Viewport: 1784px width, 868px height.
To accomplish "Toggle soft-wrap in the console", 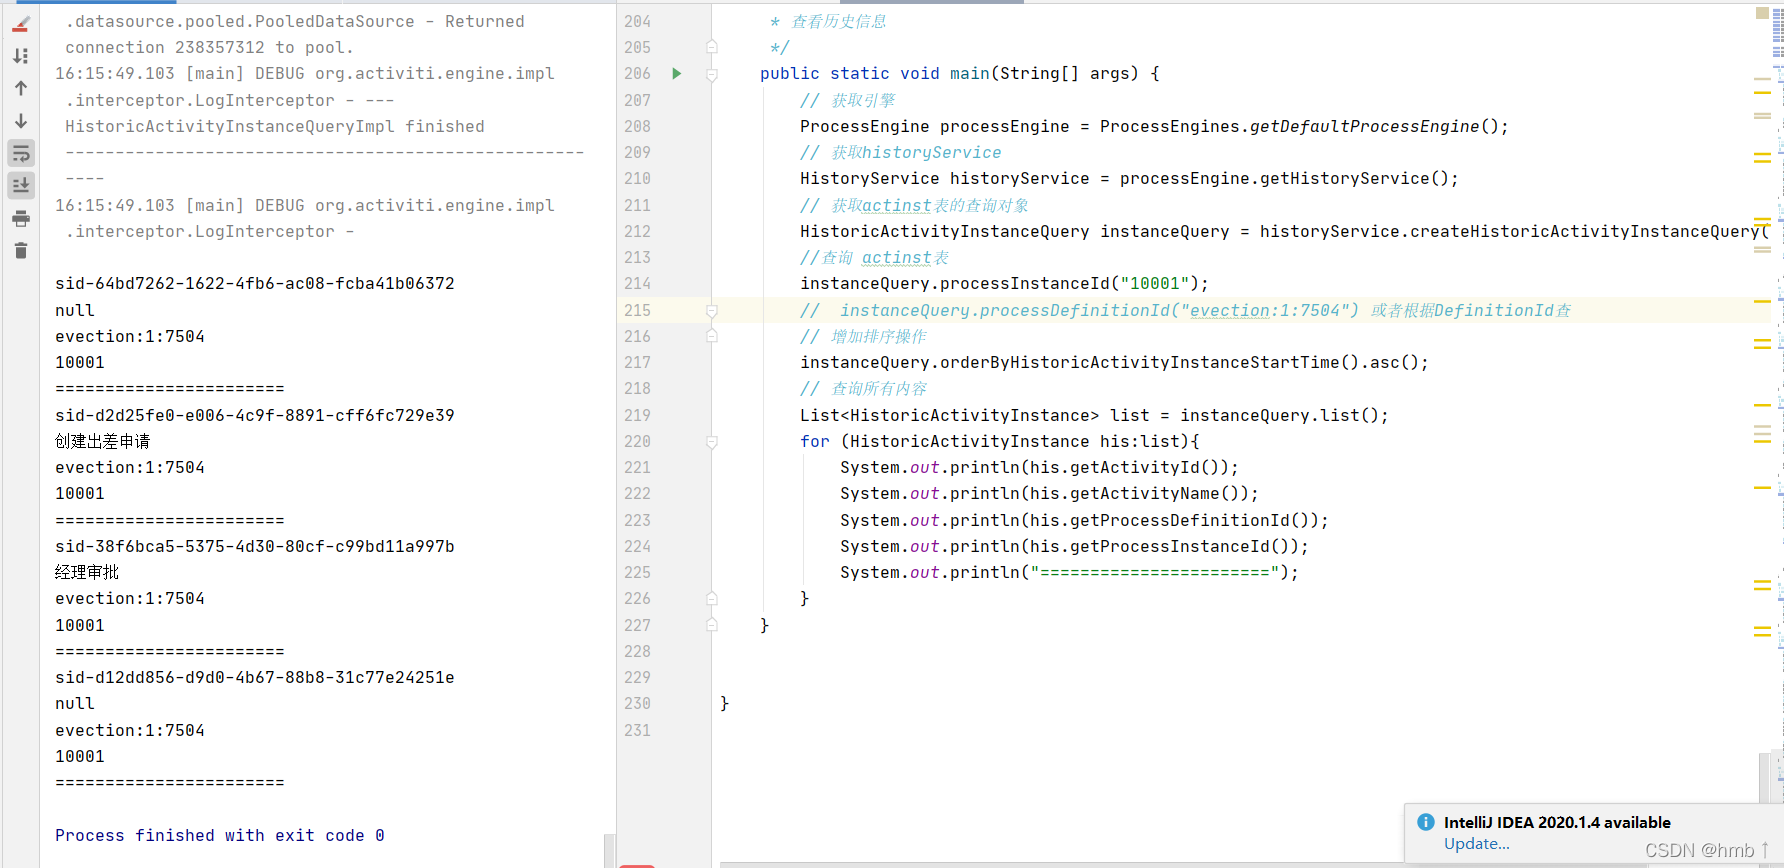I will [21, 153].
